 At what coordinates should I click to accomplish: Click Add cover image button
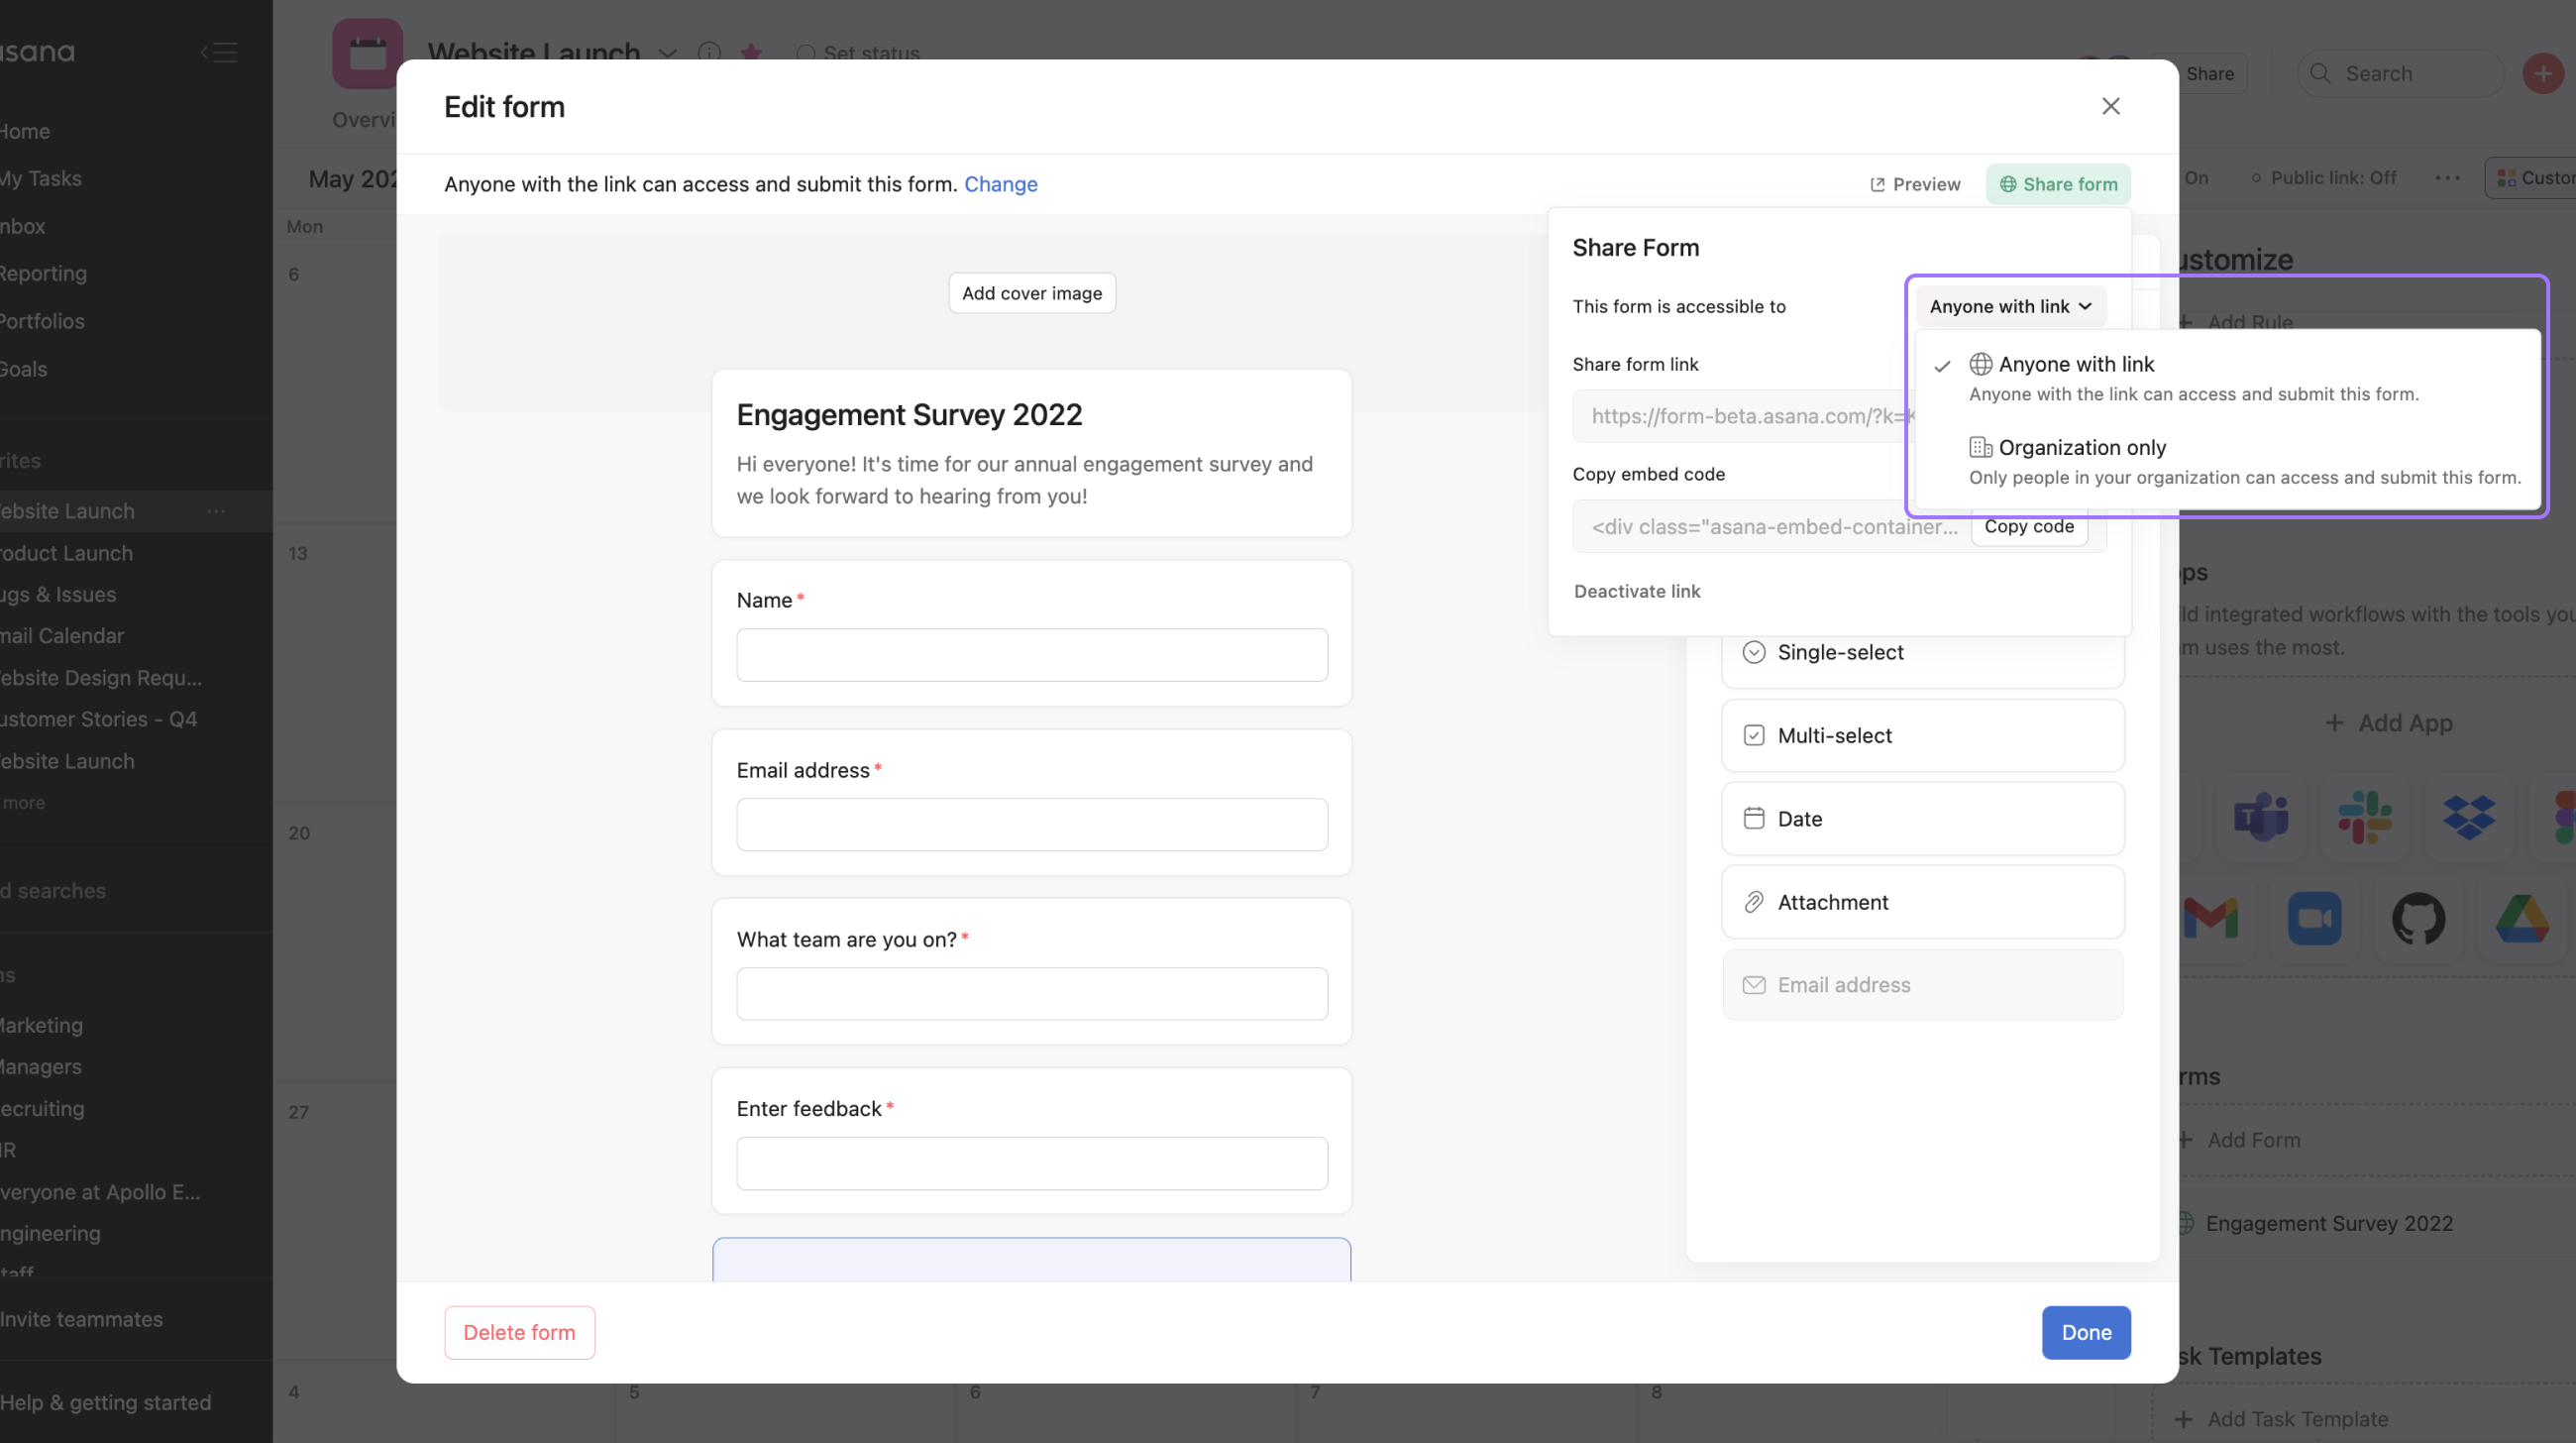[1032, 293]
